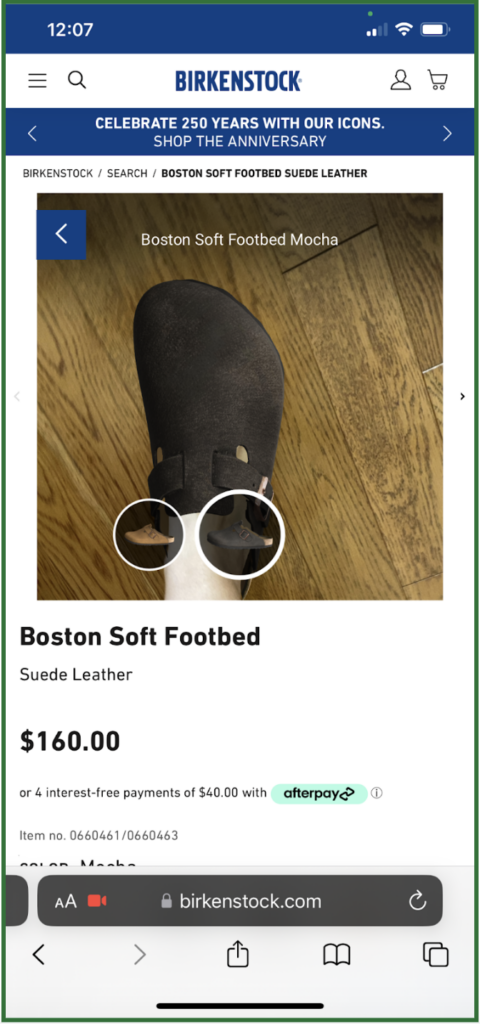Open Safari tabs overview icon
This screenshot has width=480, height=1024.
point(436,955)
